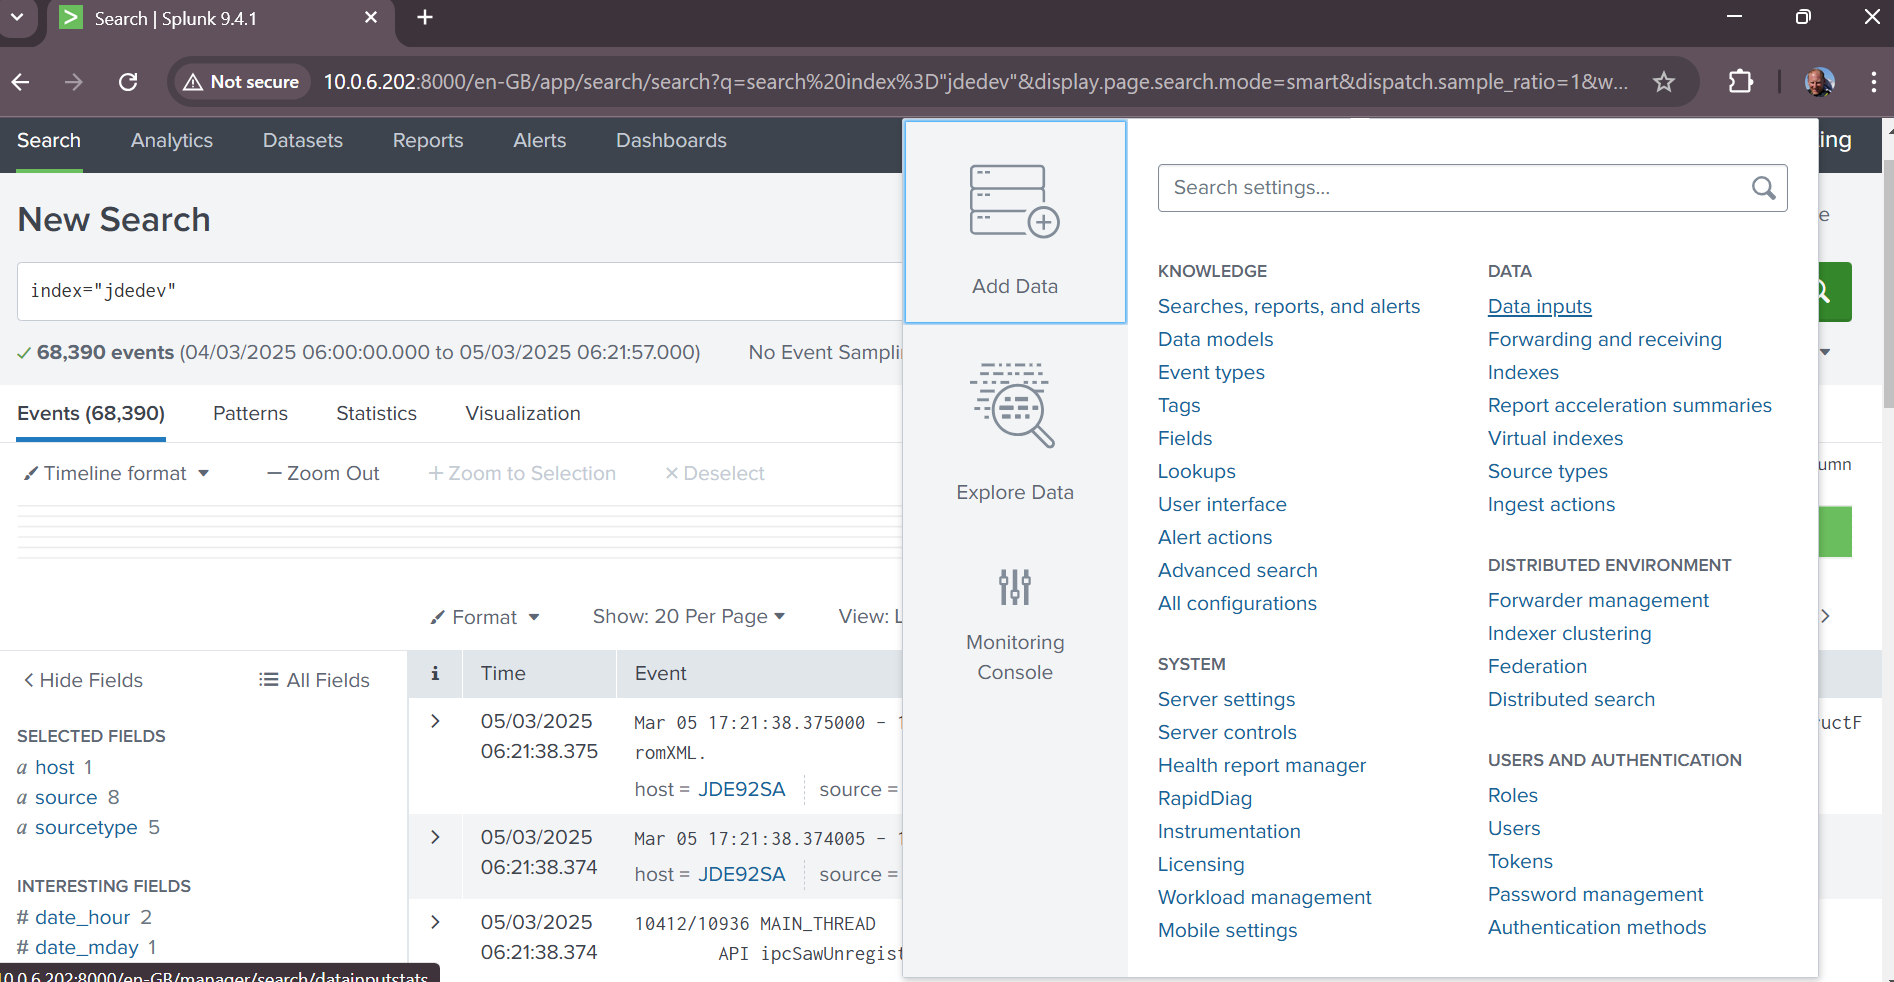1894x982 pixels.
Task: Open the Format dropdown above events
Action: (485, 617)
